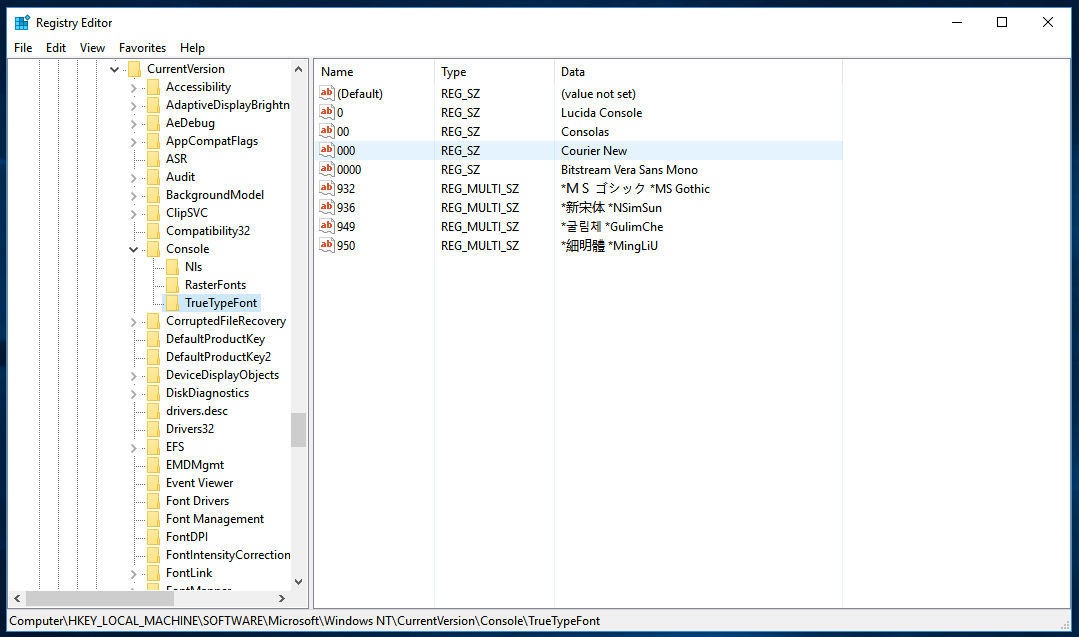Click the tree pane's scroll-down arrow

click(298, 581)
